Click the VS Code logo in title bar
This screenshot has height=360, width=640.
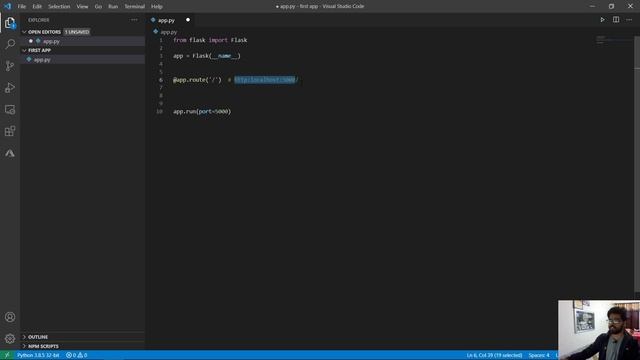7,6
